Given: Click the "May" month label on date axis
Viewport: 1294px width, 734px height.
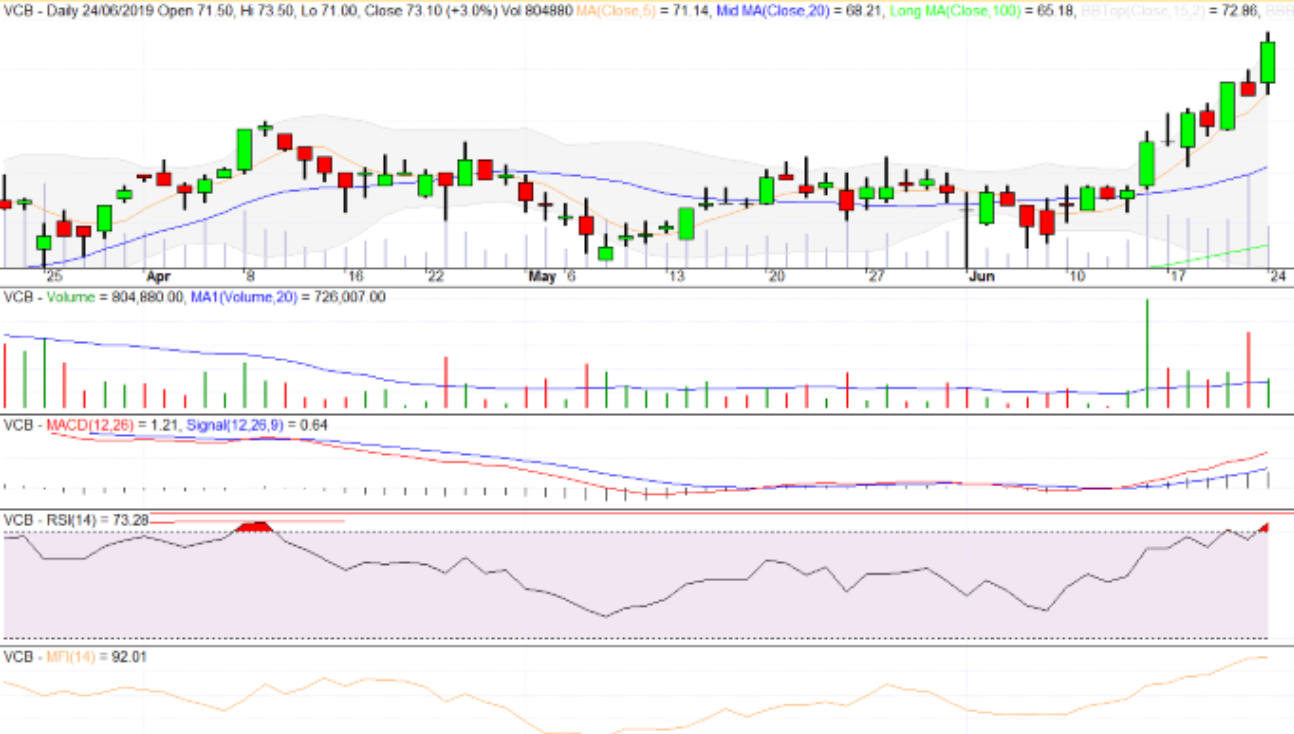Looking at the screenshot, I should coord(540,276).
